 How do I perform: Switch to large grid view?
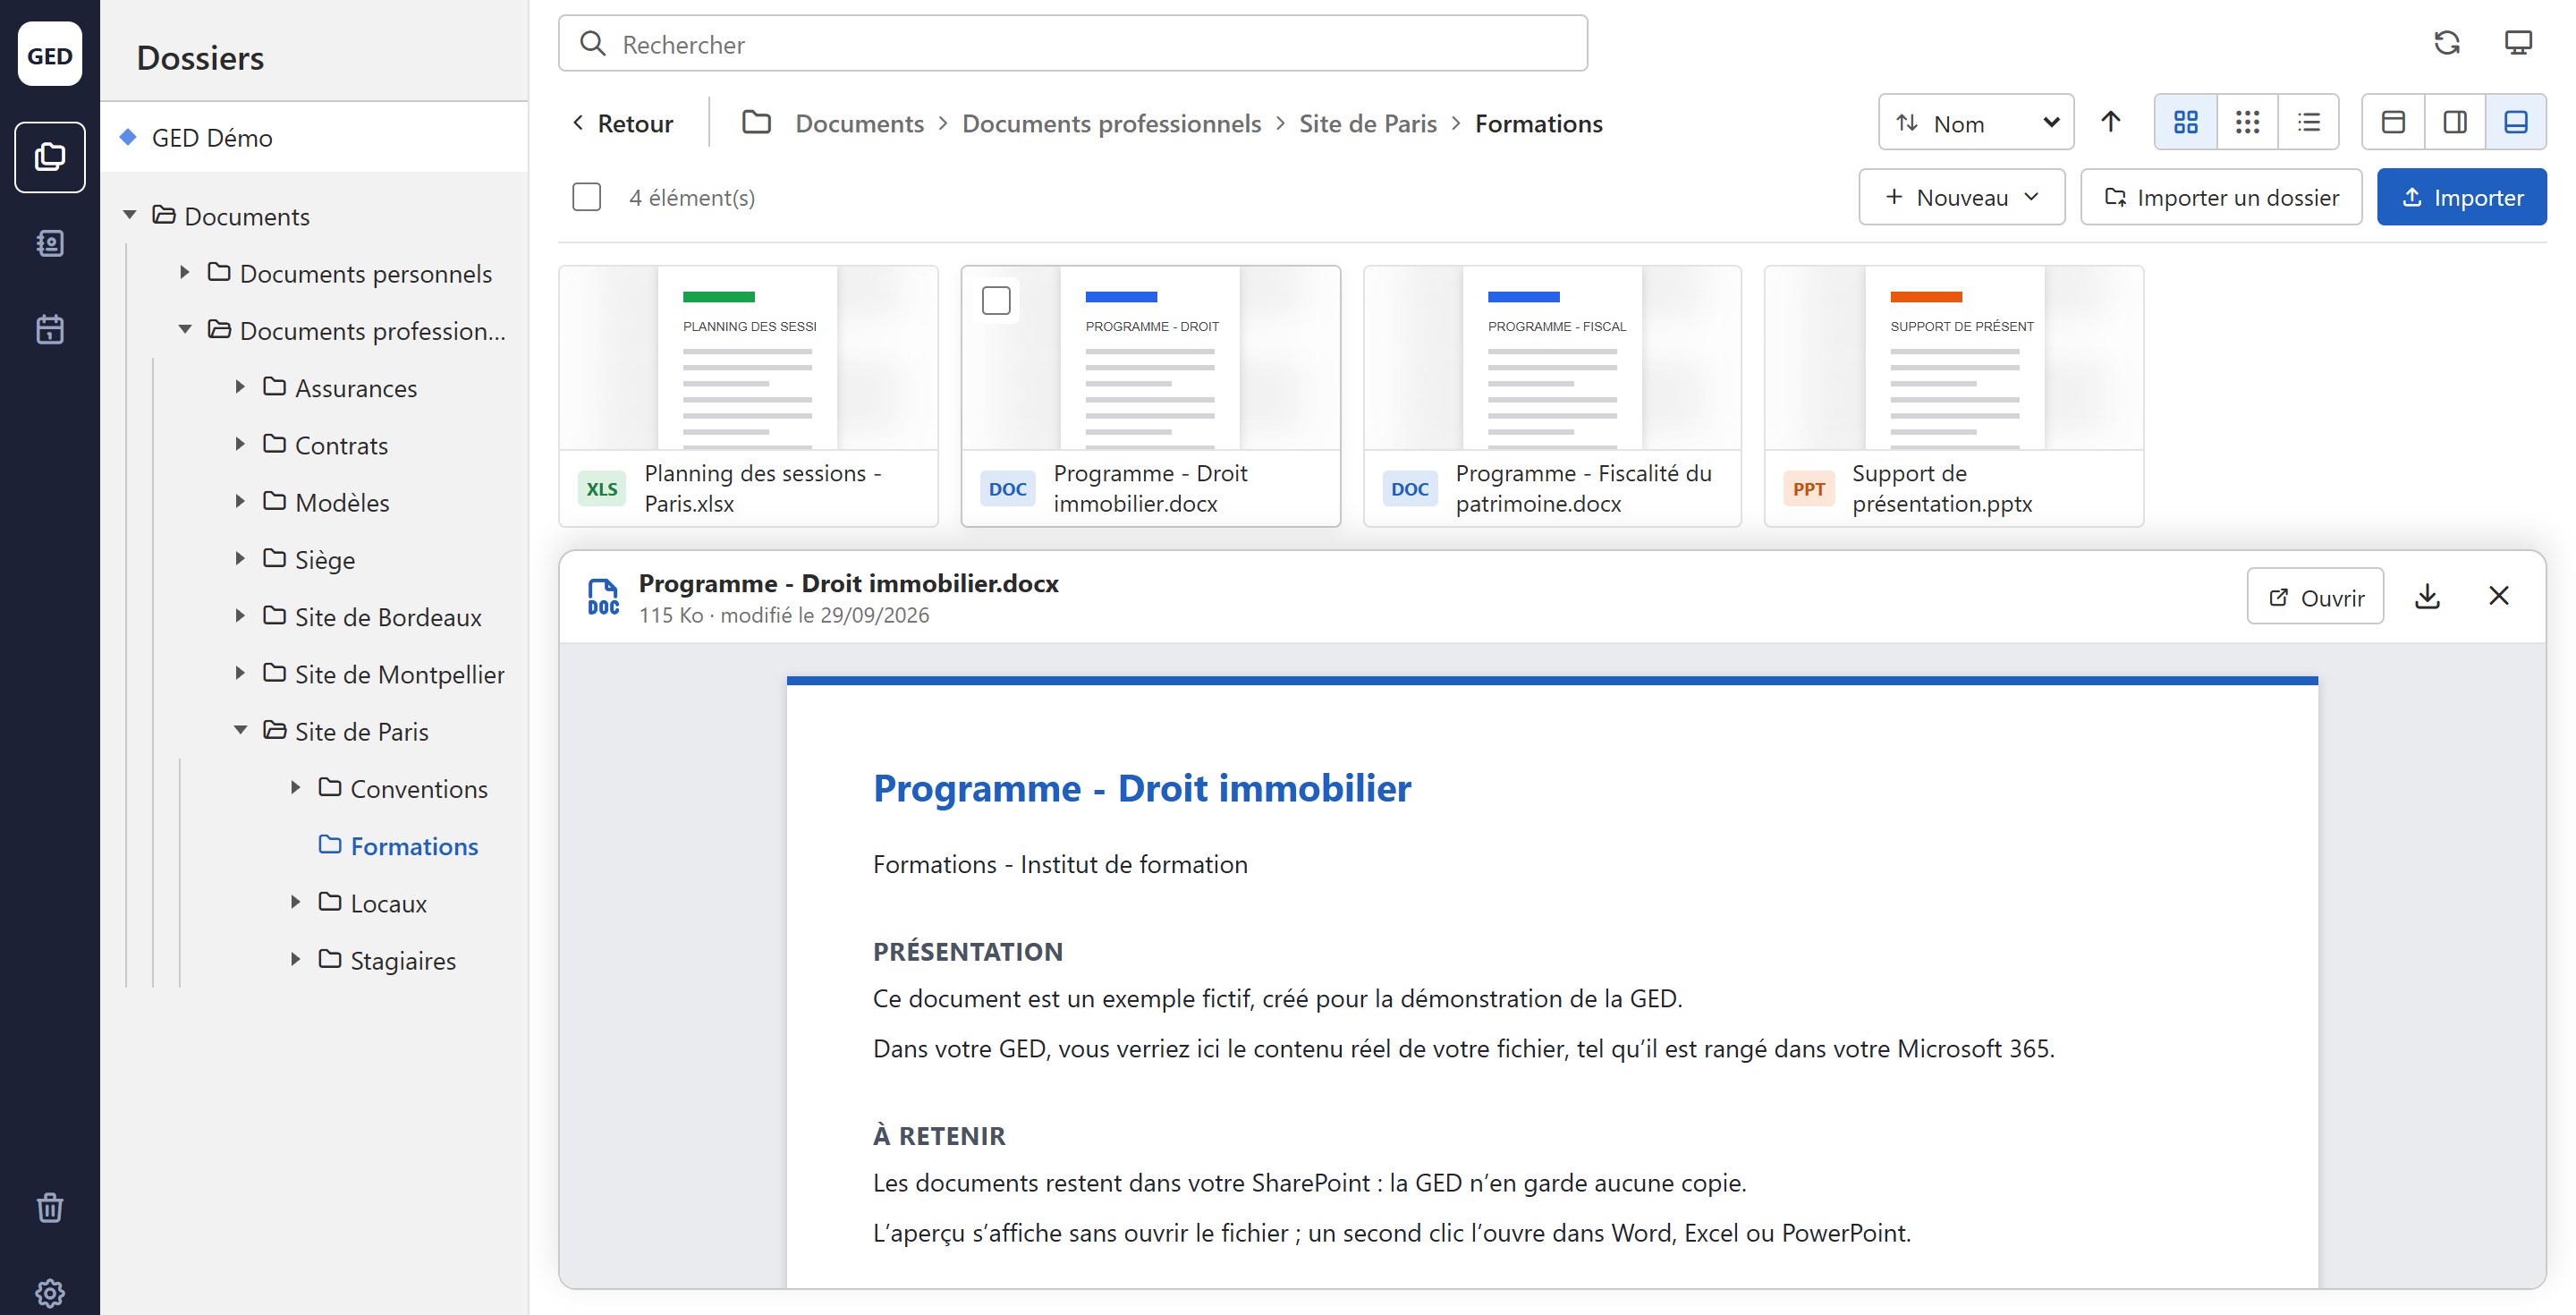tap(2186, 122)
